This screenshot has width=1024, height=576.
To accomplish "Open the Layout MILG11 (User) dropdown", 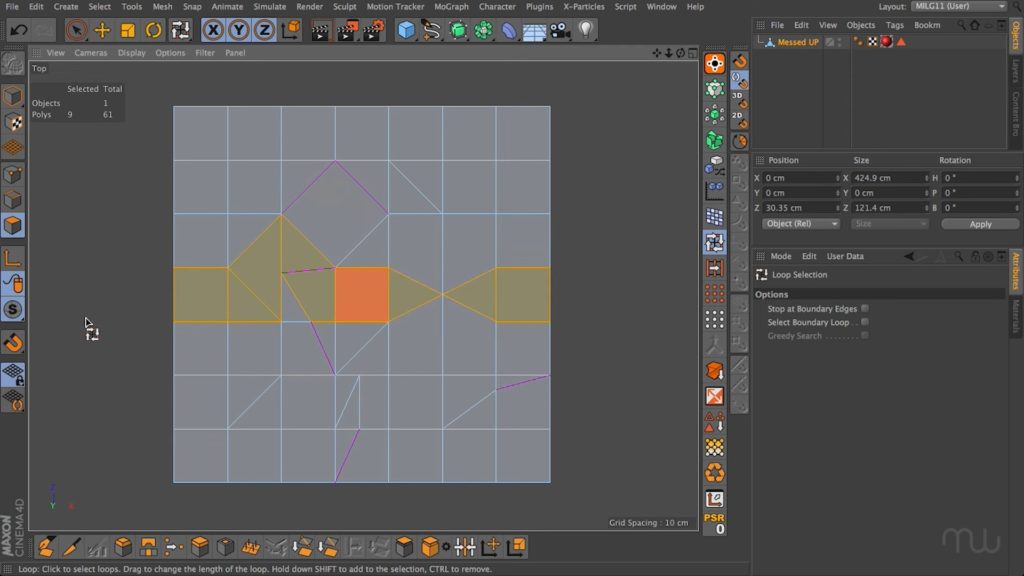I will [958, 7].
